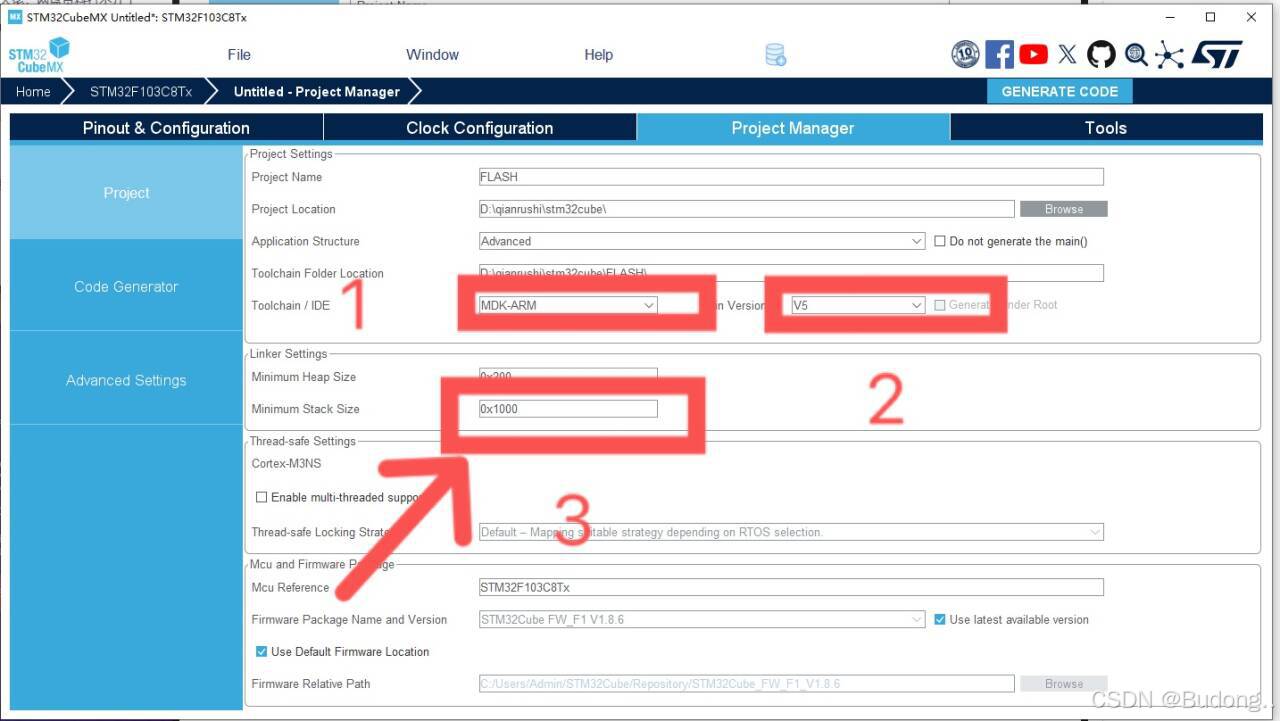Screen dimensions: 1280x721
Task: Open the database update icon
Action: [776, 55]
